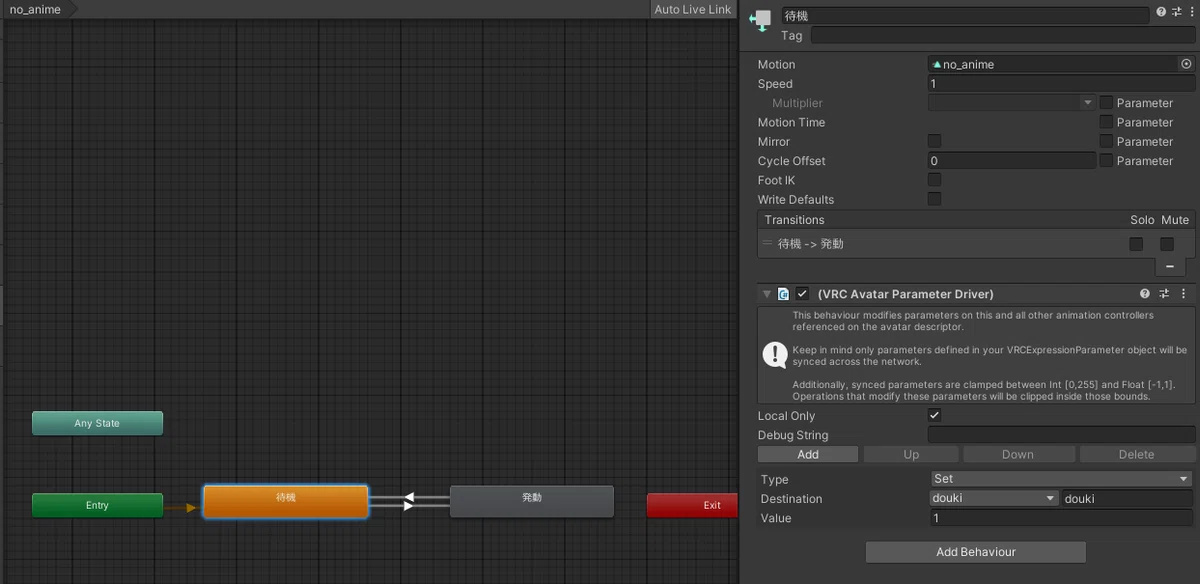
Task: Open the Destination douki dropdown
Action: (x=994, y=498)
